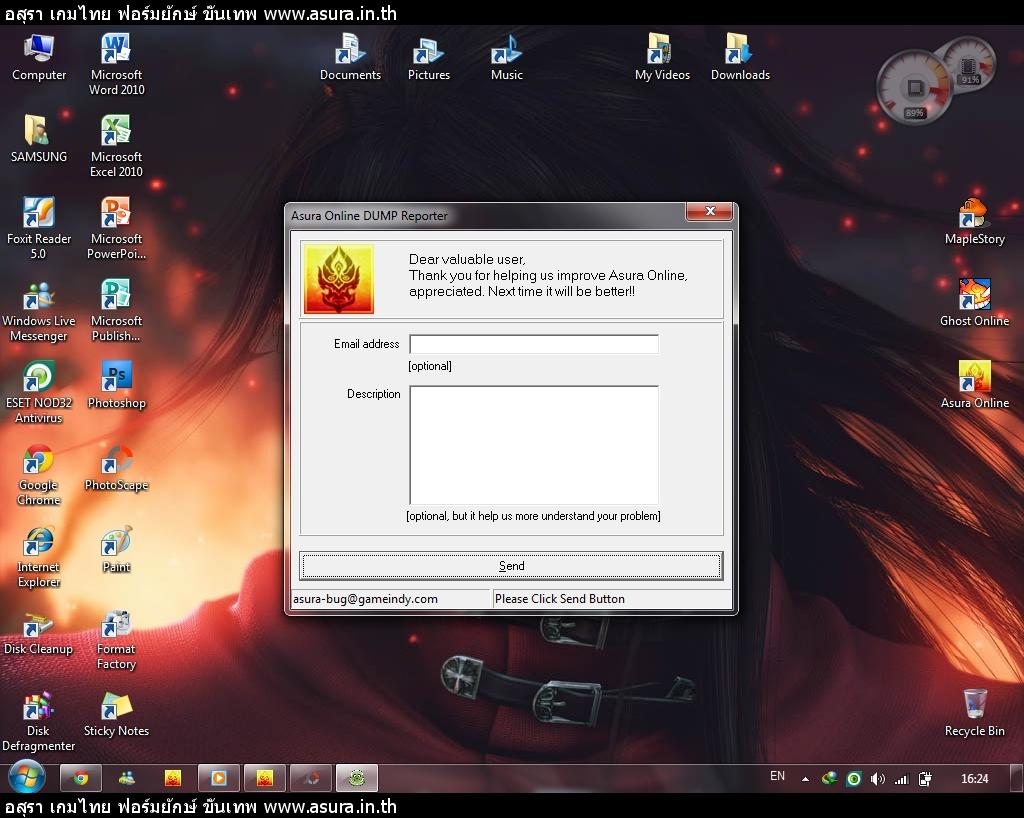Select the Internet Explorer shortcut
Viewport: 1024px width, 818px height.
39,556
